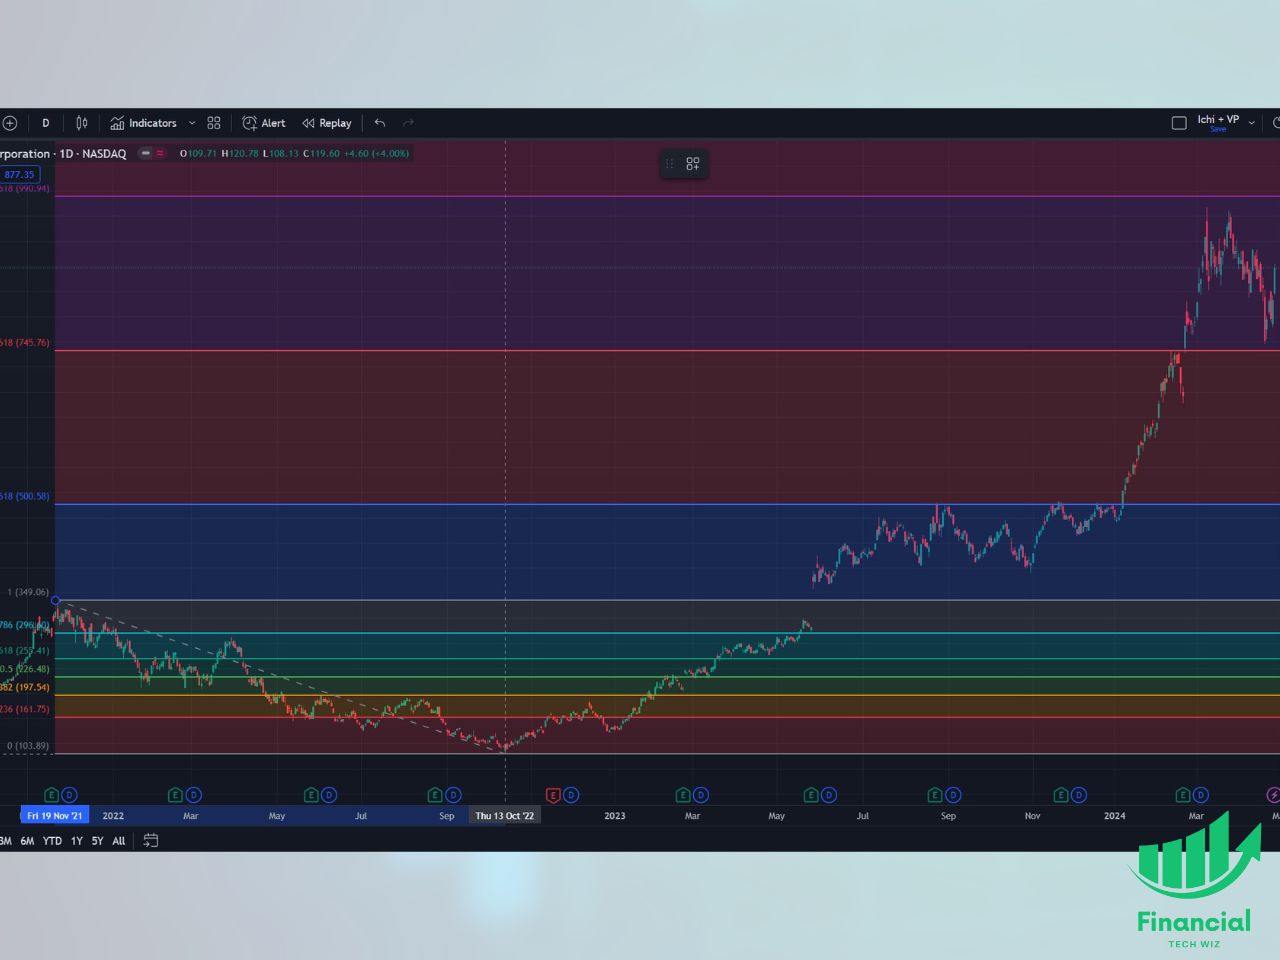
Task: Open the layout setup square icon
Action: 1179,123
